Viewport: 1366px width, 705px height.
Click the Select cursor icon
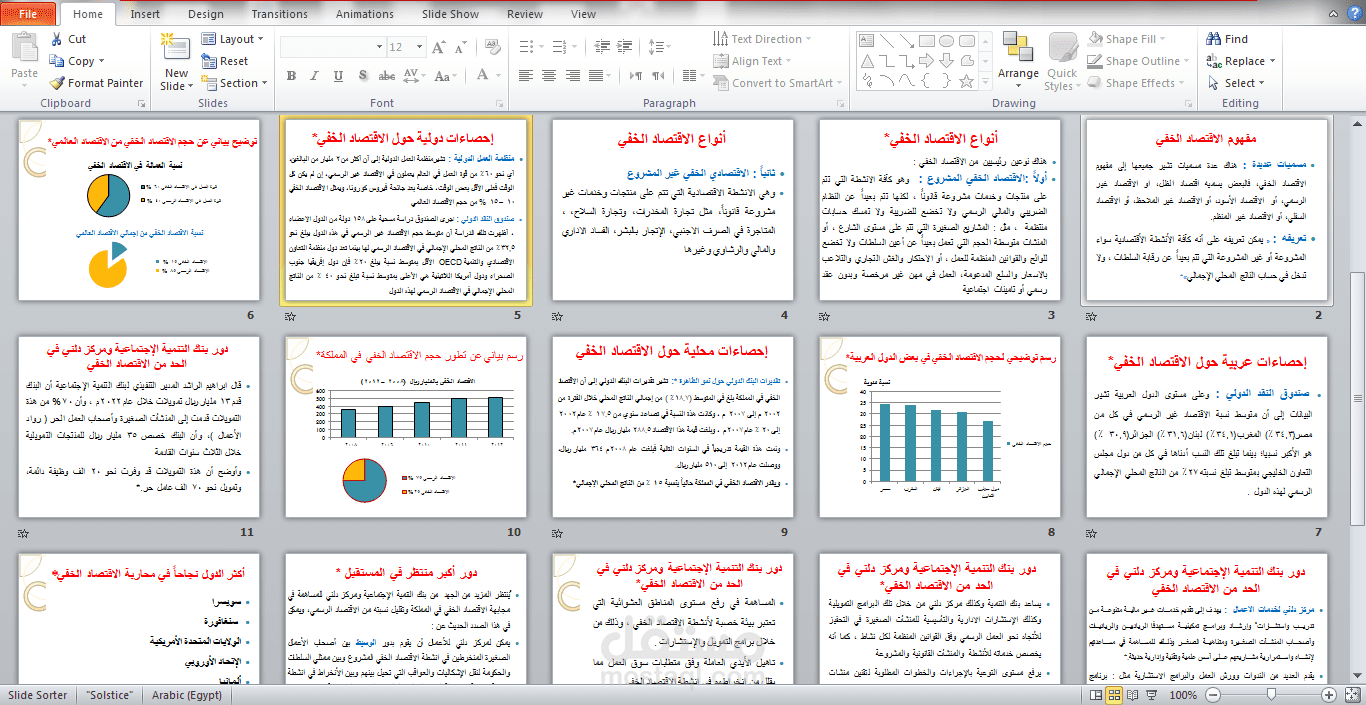[1213, 83]
